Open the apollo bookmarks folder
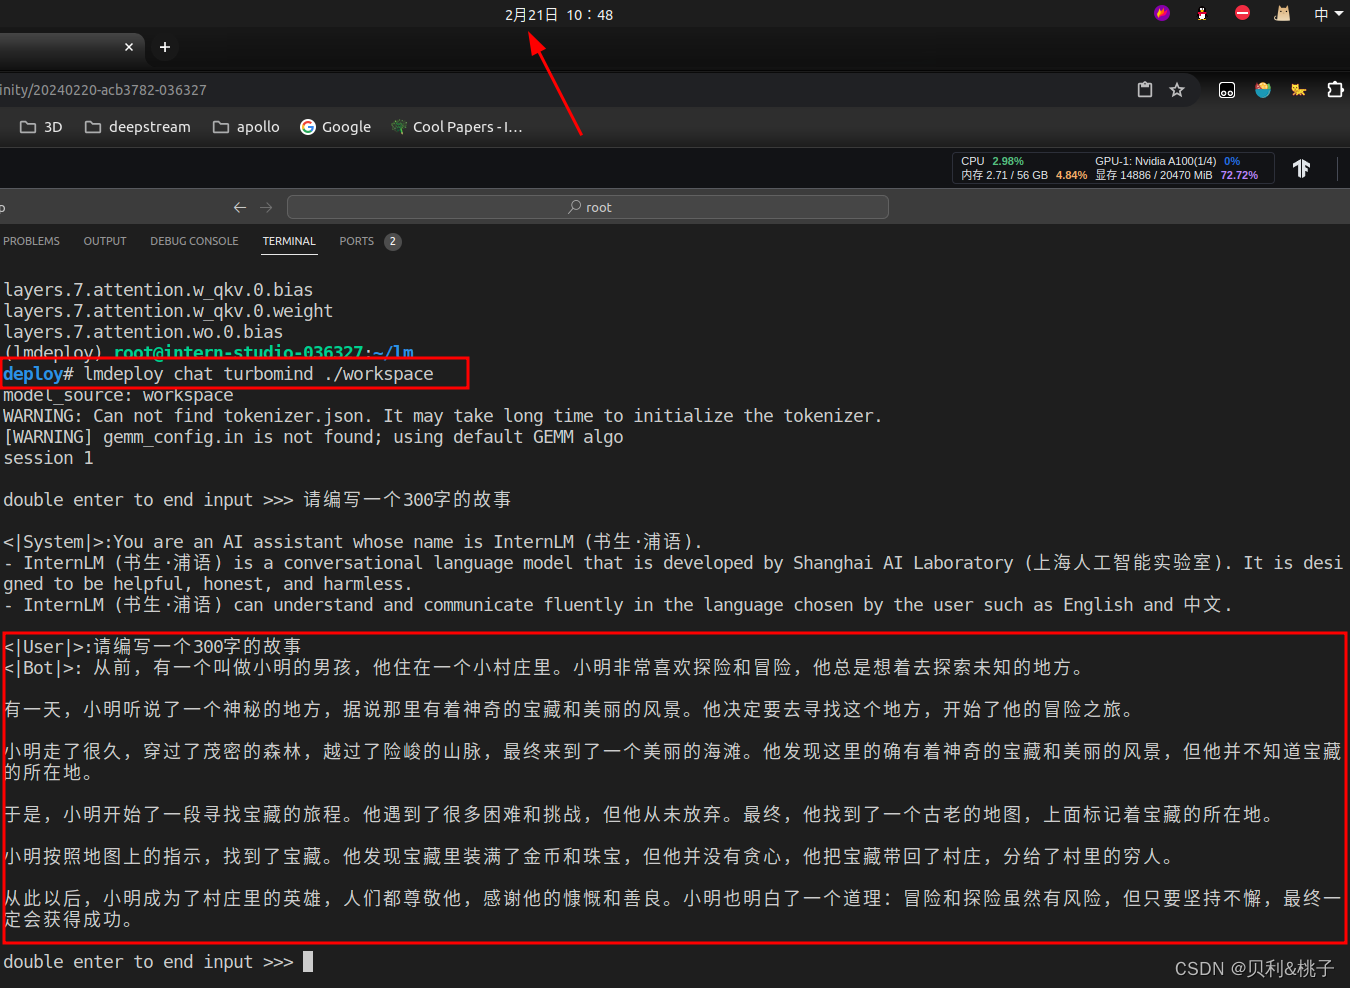This screenshot has width=1350, height=988. coord(246,127)
